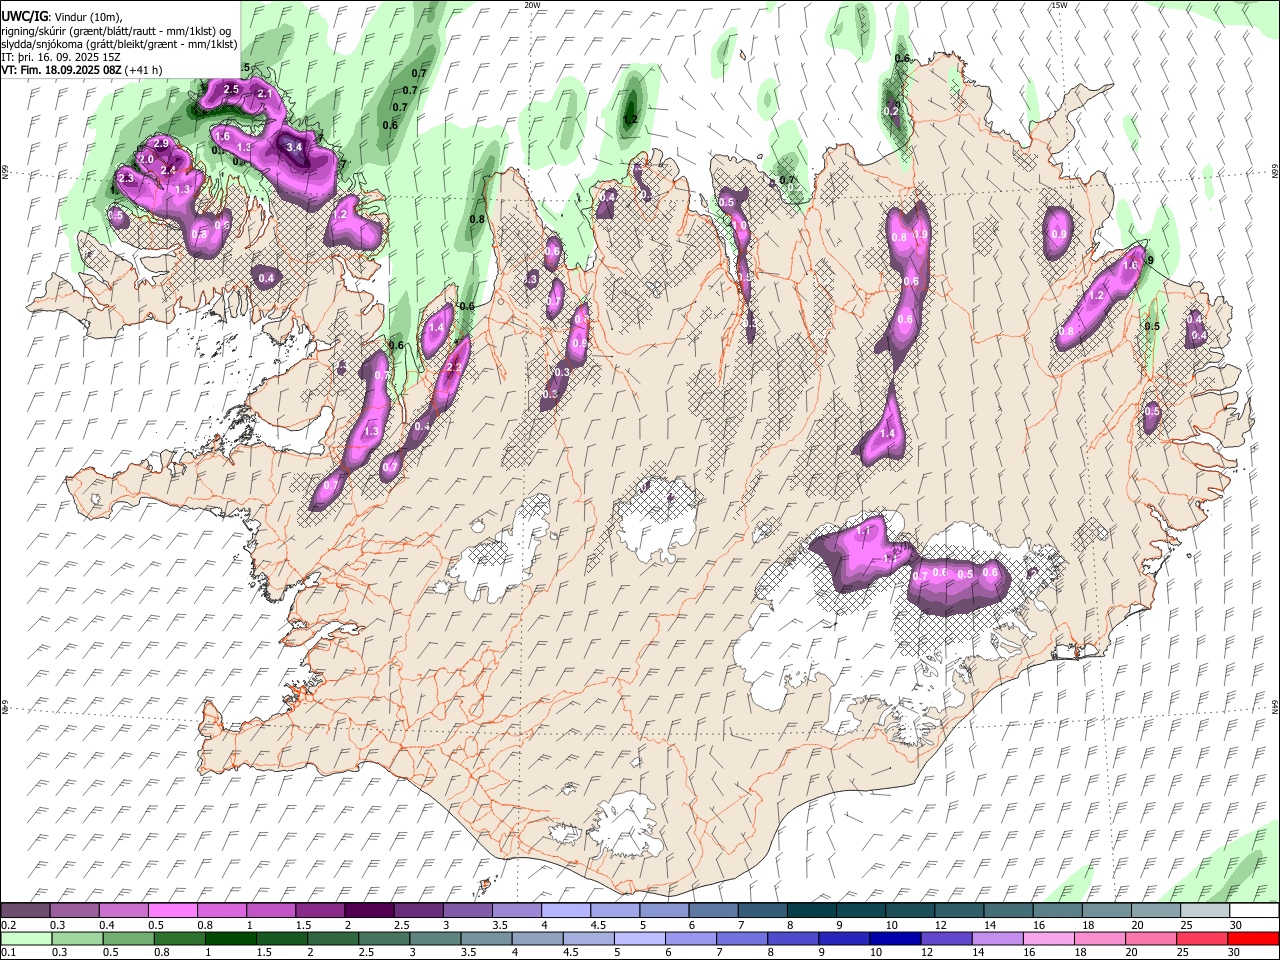Screen dimensions: 1280x960
Task: Click the 2.3 value label on the map
Action: [126, 178]
